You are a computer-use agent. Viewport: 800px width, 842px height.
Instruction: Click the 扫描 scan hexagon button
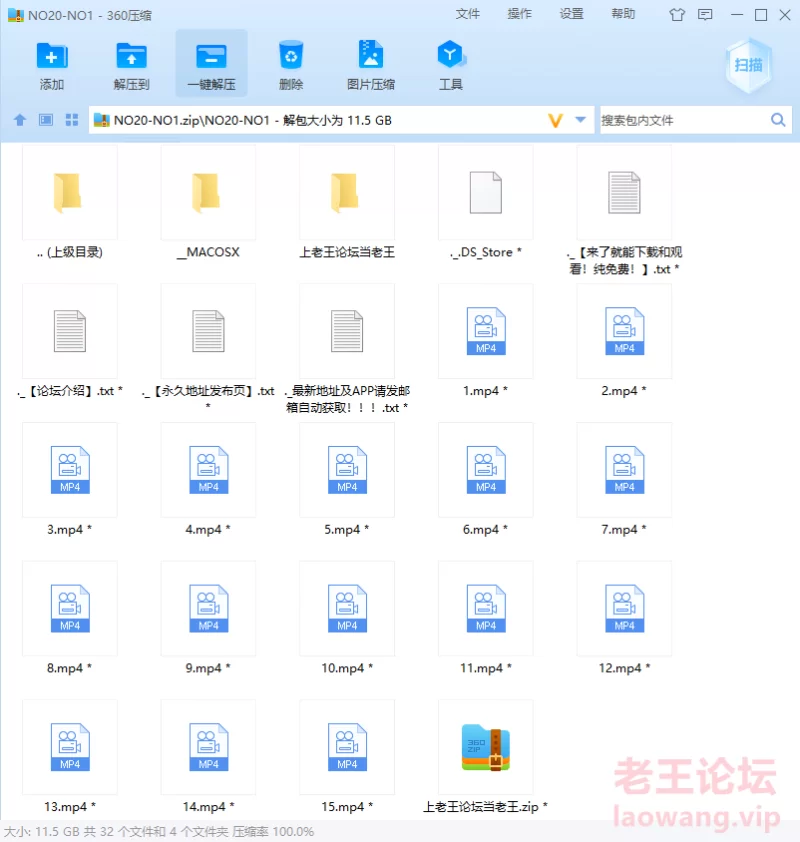point(748,66)
